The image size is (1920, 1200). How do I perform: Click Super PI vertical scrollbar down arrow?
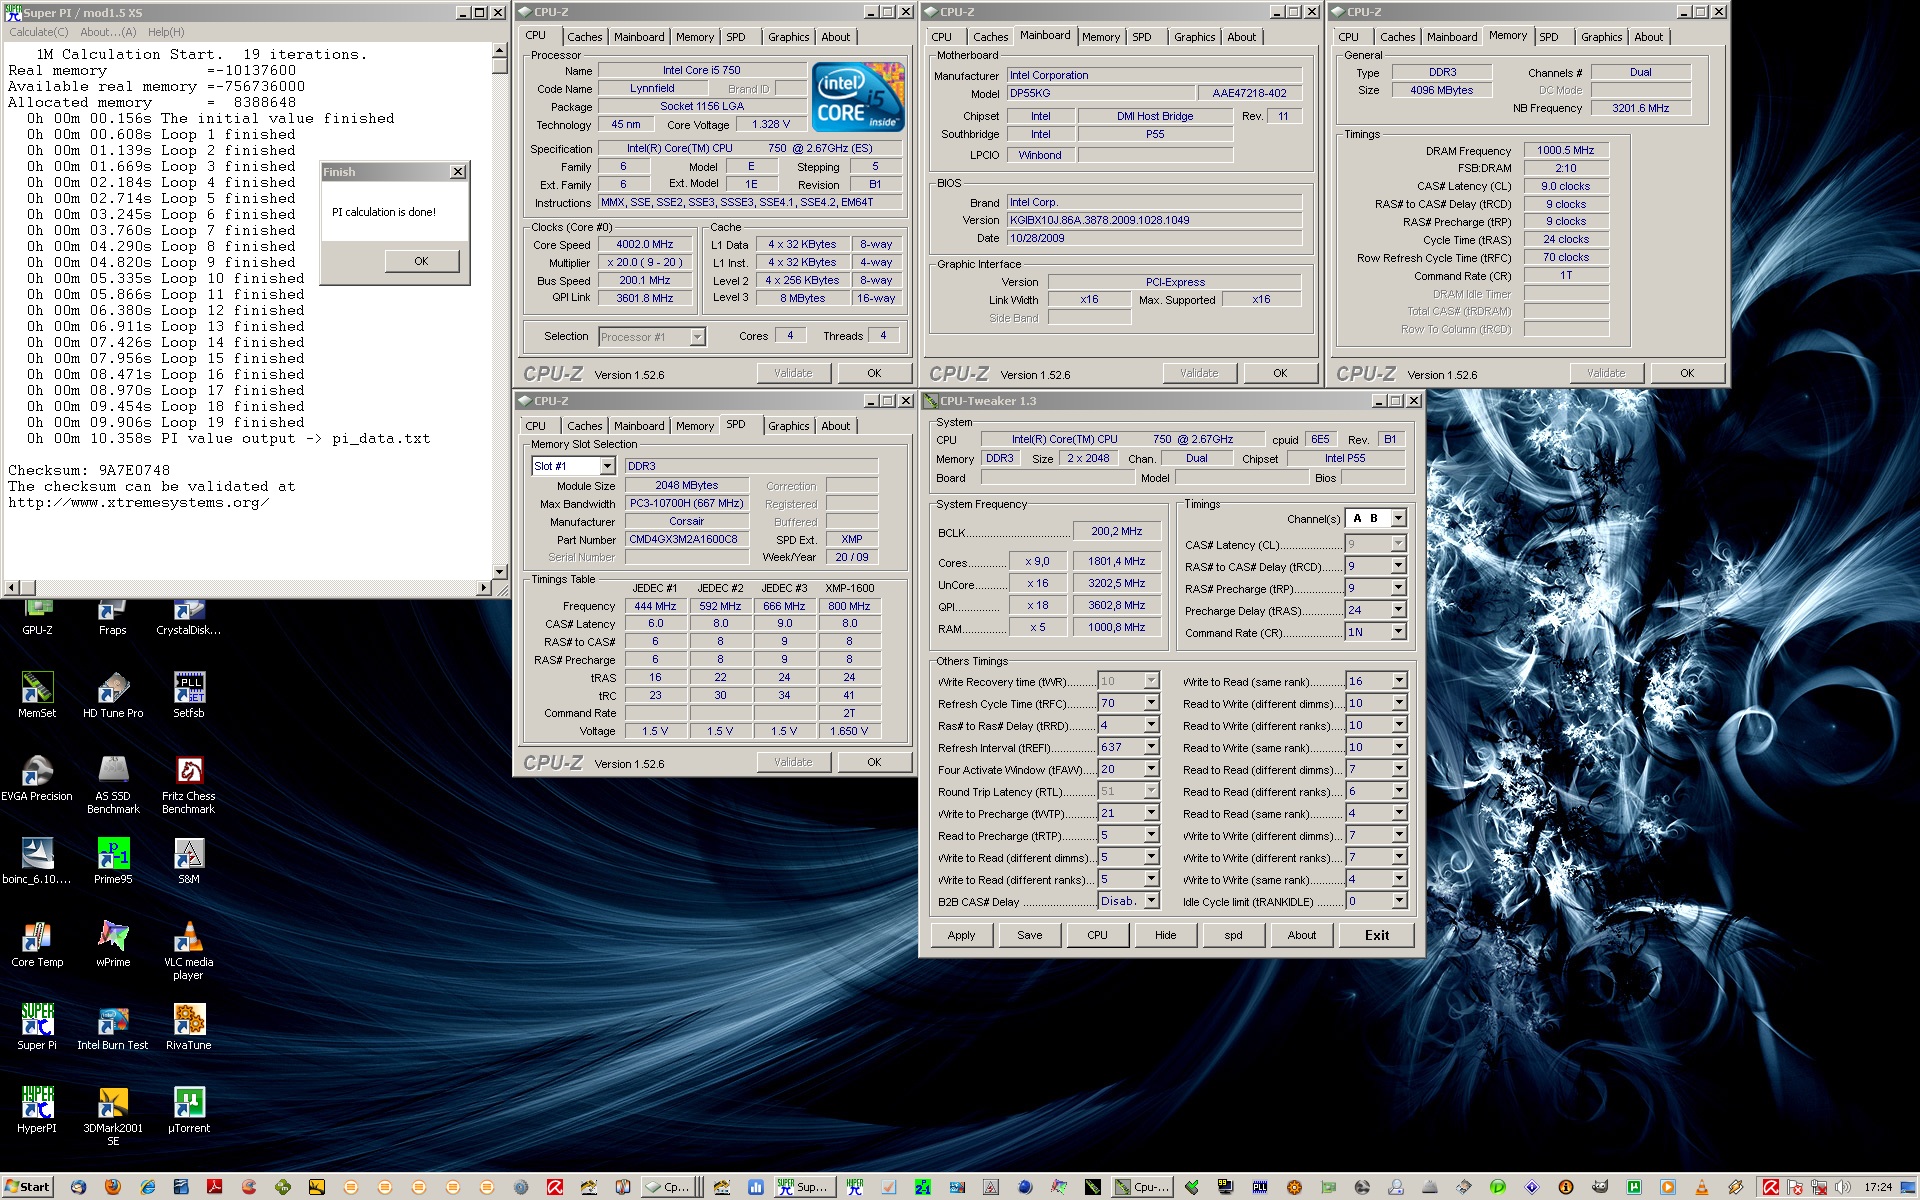coord(500,572)
